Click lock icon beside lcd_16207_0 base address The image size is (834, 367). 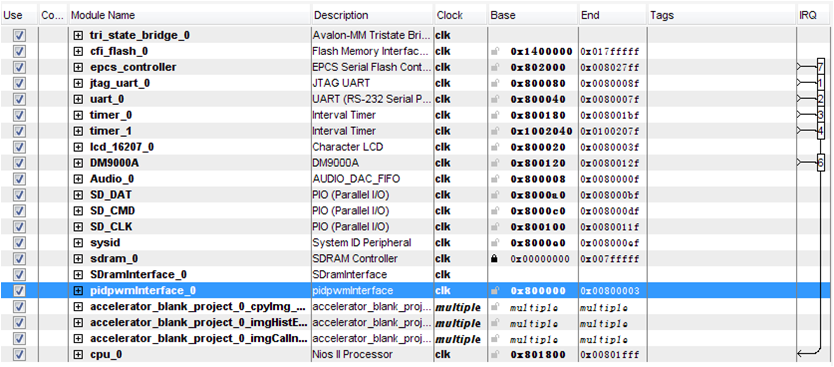pyautogui.click(x=495, y=147)
